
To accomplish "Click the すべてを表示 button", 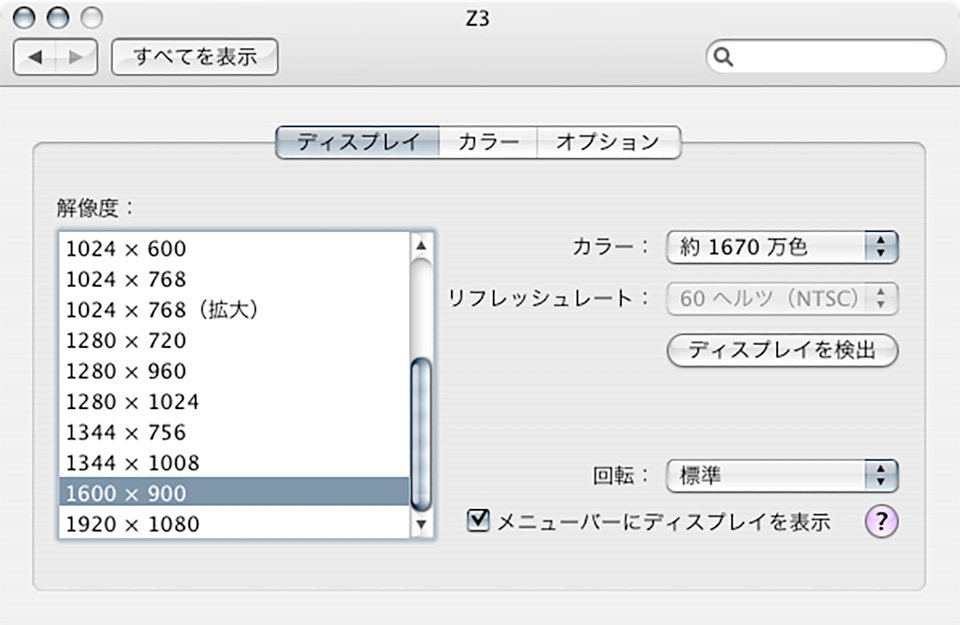I will [x=195, y=57].
